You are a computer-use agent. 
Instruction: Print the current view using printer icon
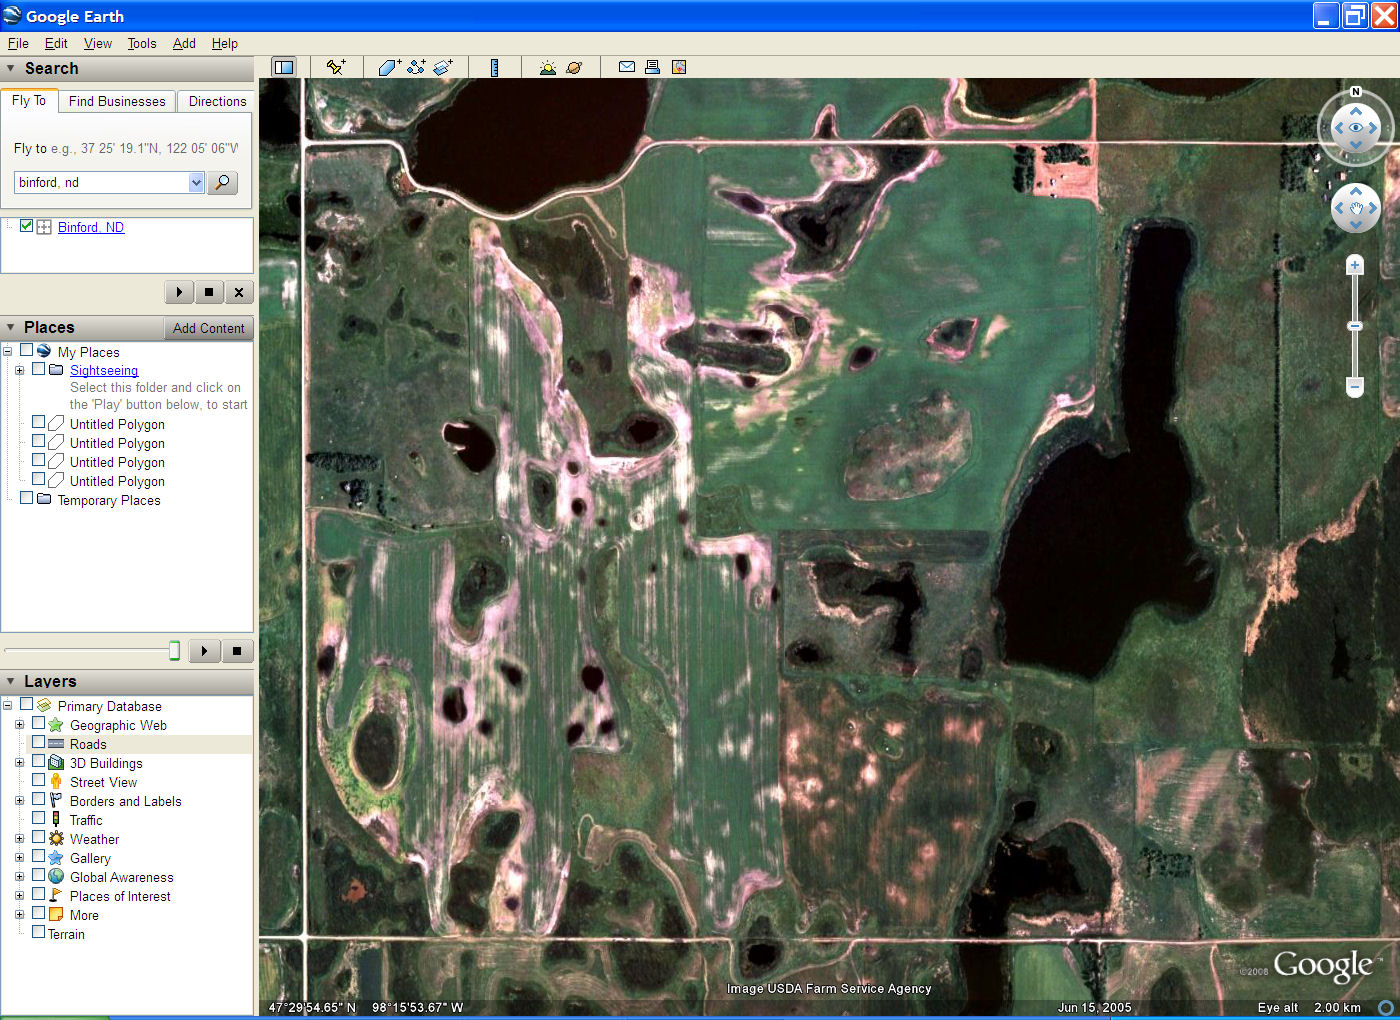click(x=652, y=67)
